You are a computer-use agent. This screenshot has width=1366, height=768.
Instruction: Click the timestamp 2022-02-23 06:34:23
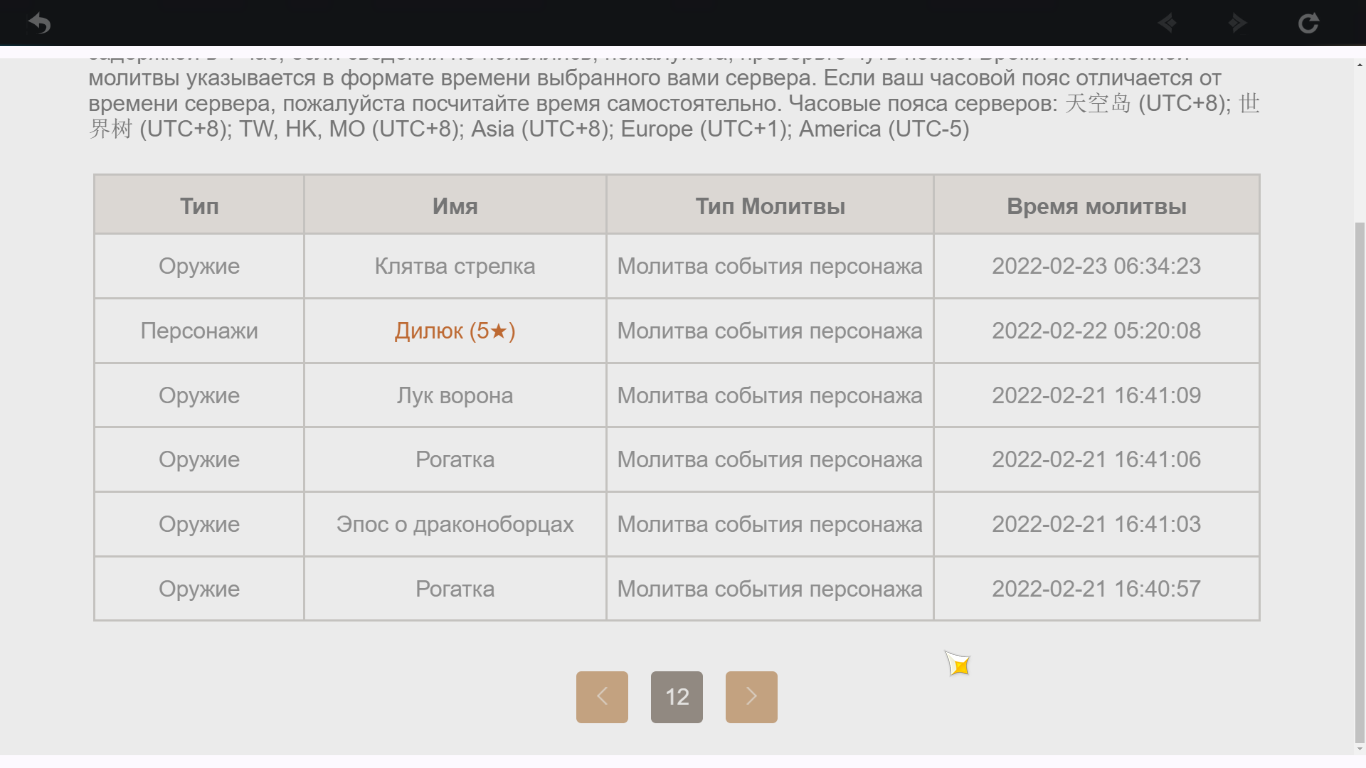click(x=1096, y=267)
